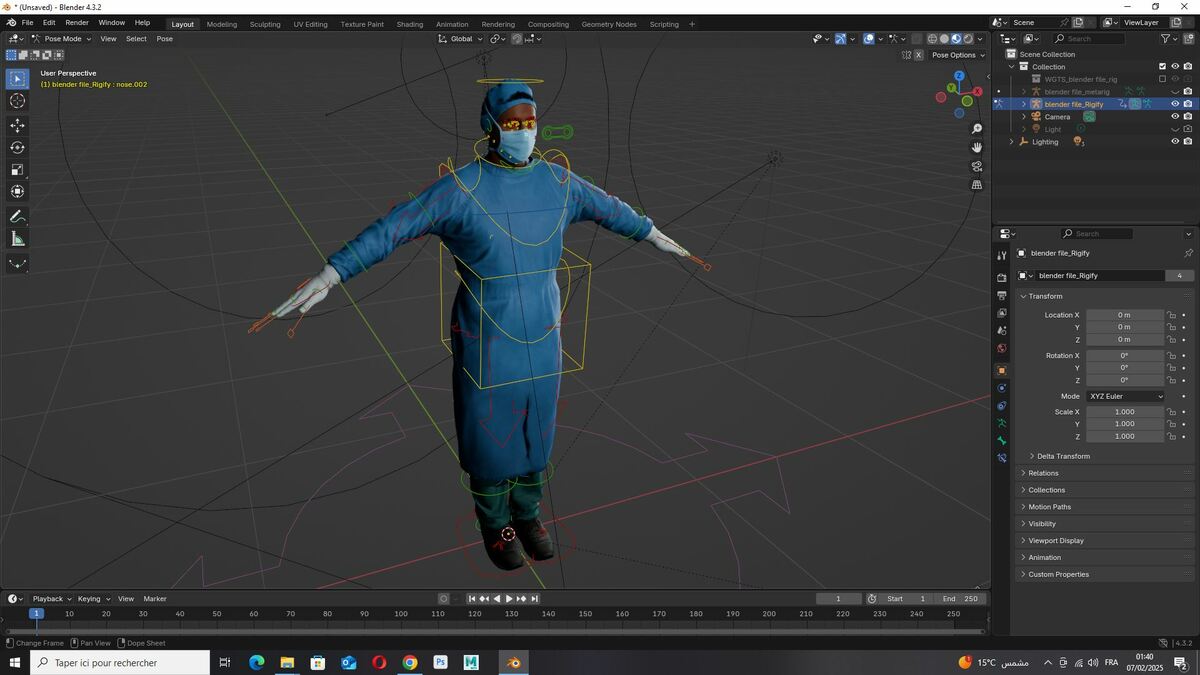Lock the Rotation X value
This screenshot has height=675, width=1200.
point(1171,356)
